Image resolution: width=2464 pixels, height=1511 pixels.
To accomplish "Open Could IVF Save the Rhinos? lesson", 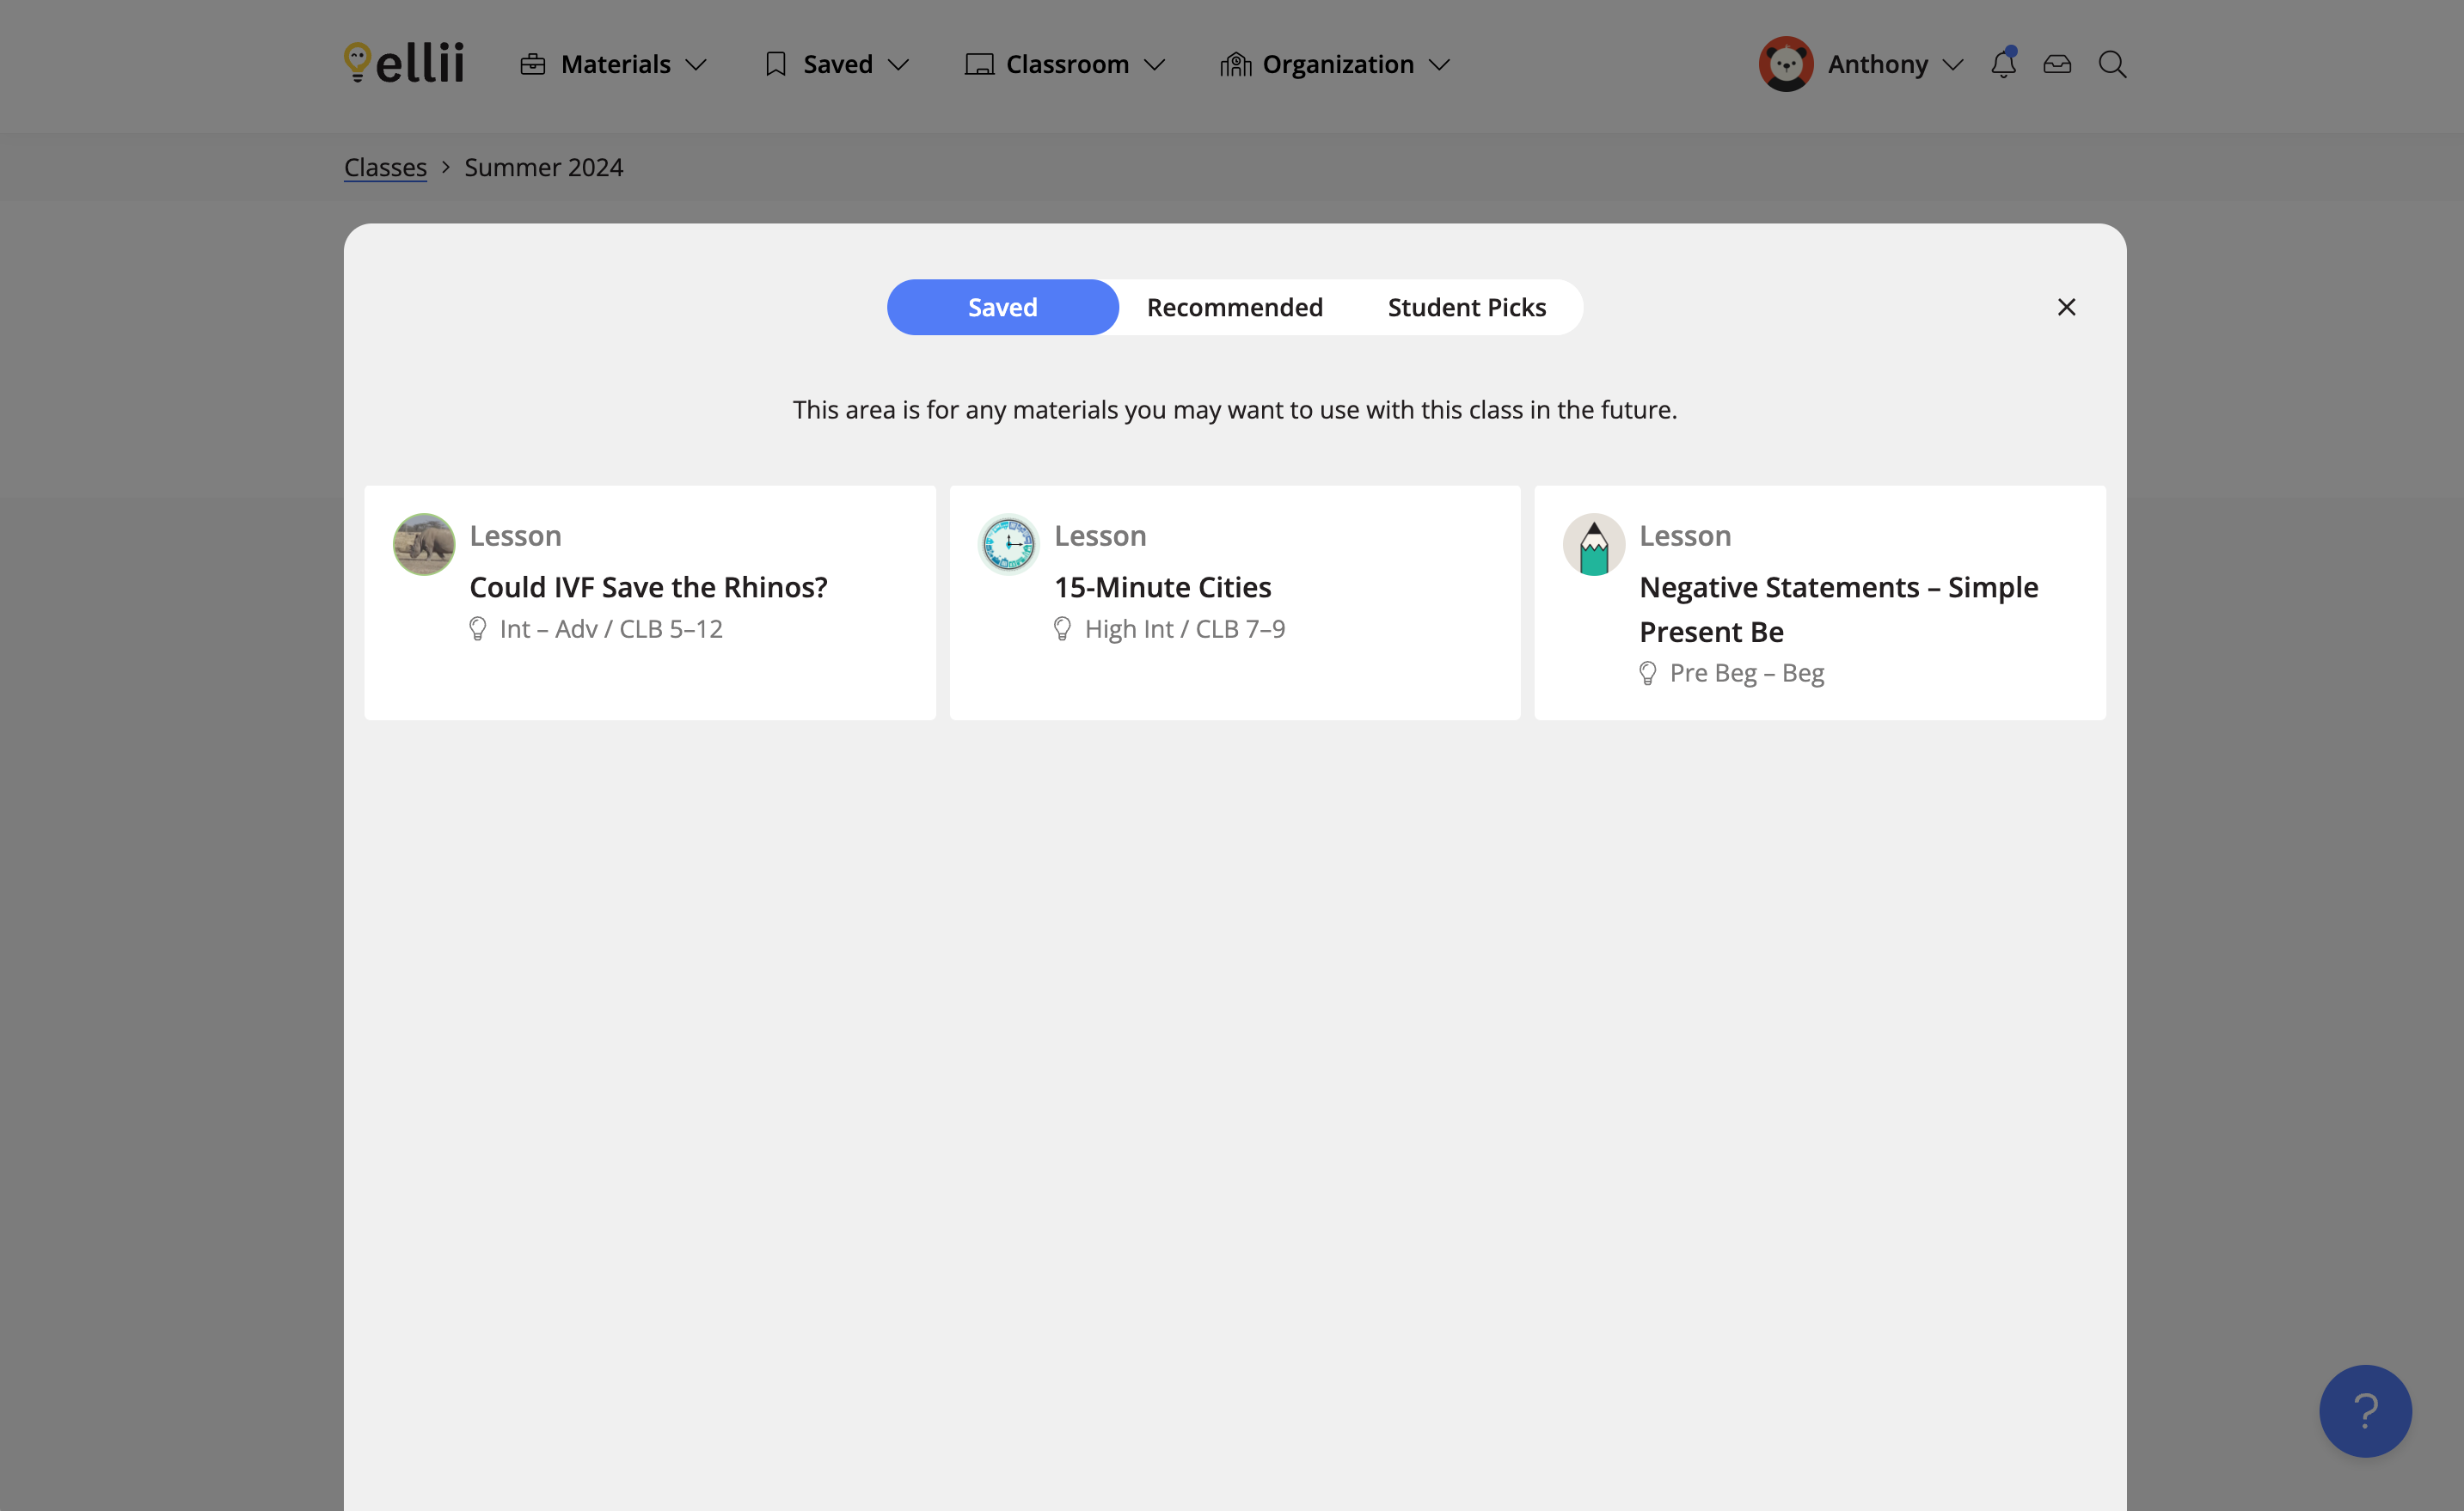I will pyautogui.click(x=648, y=587).
